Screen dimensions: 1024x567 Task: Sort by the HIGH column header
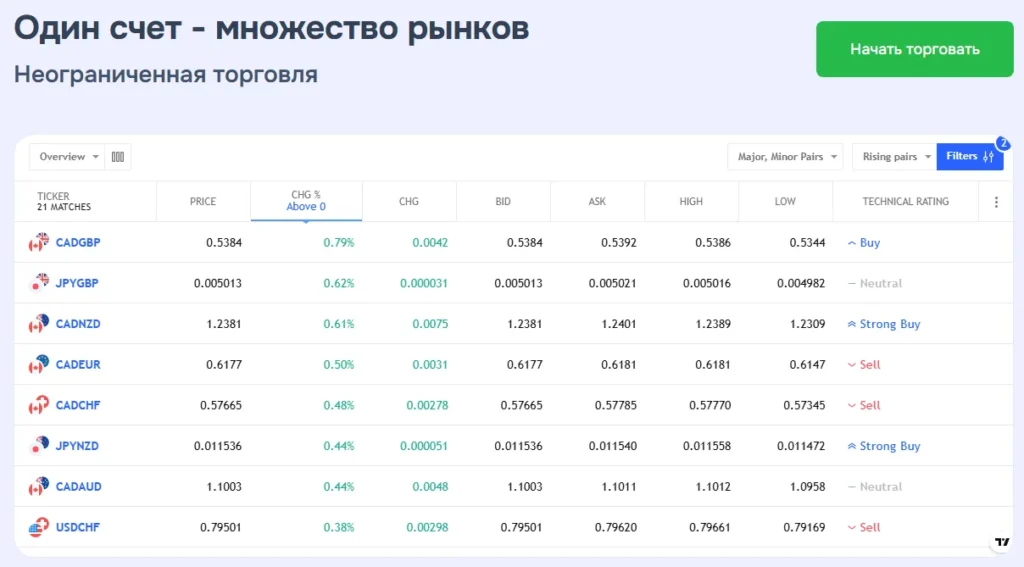(x=691, y=201)
